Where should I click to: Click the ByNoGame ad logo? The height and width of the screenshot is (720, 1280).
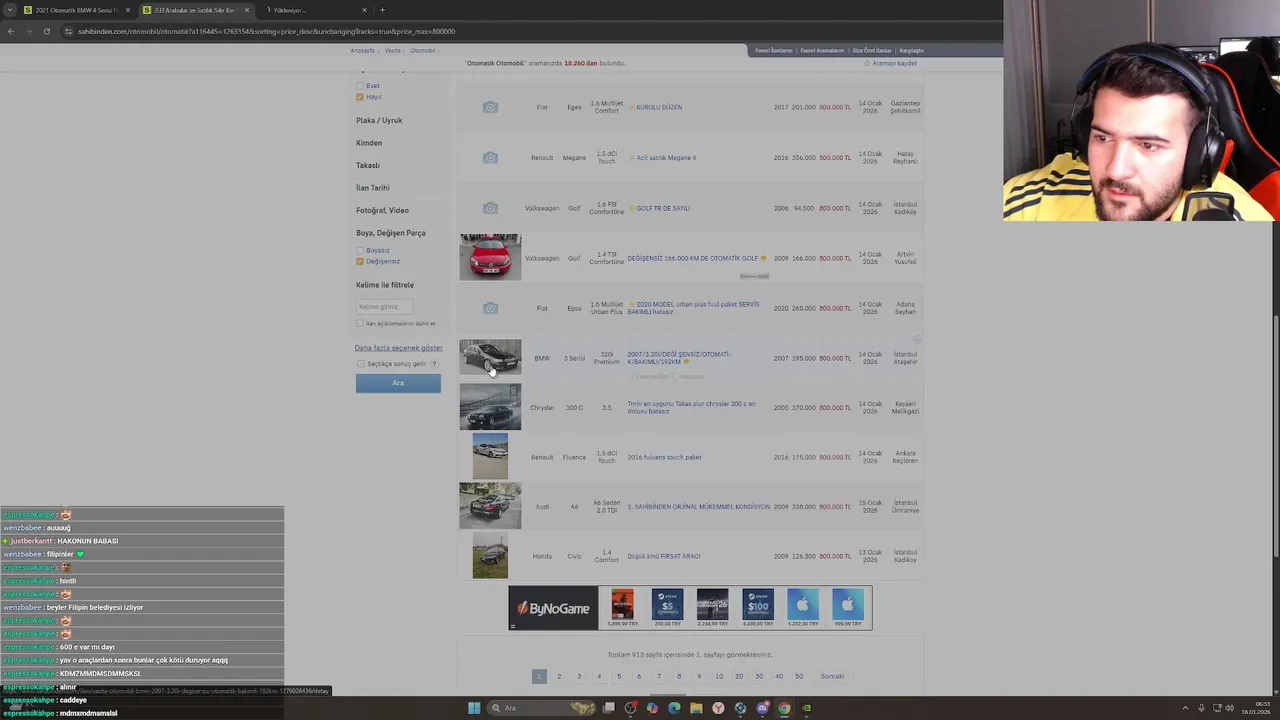click(553, 608)
